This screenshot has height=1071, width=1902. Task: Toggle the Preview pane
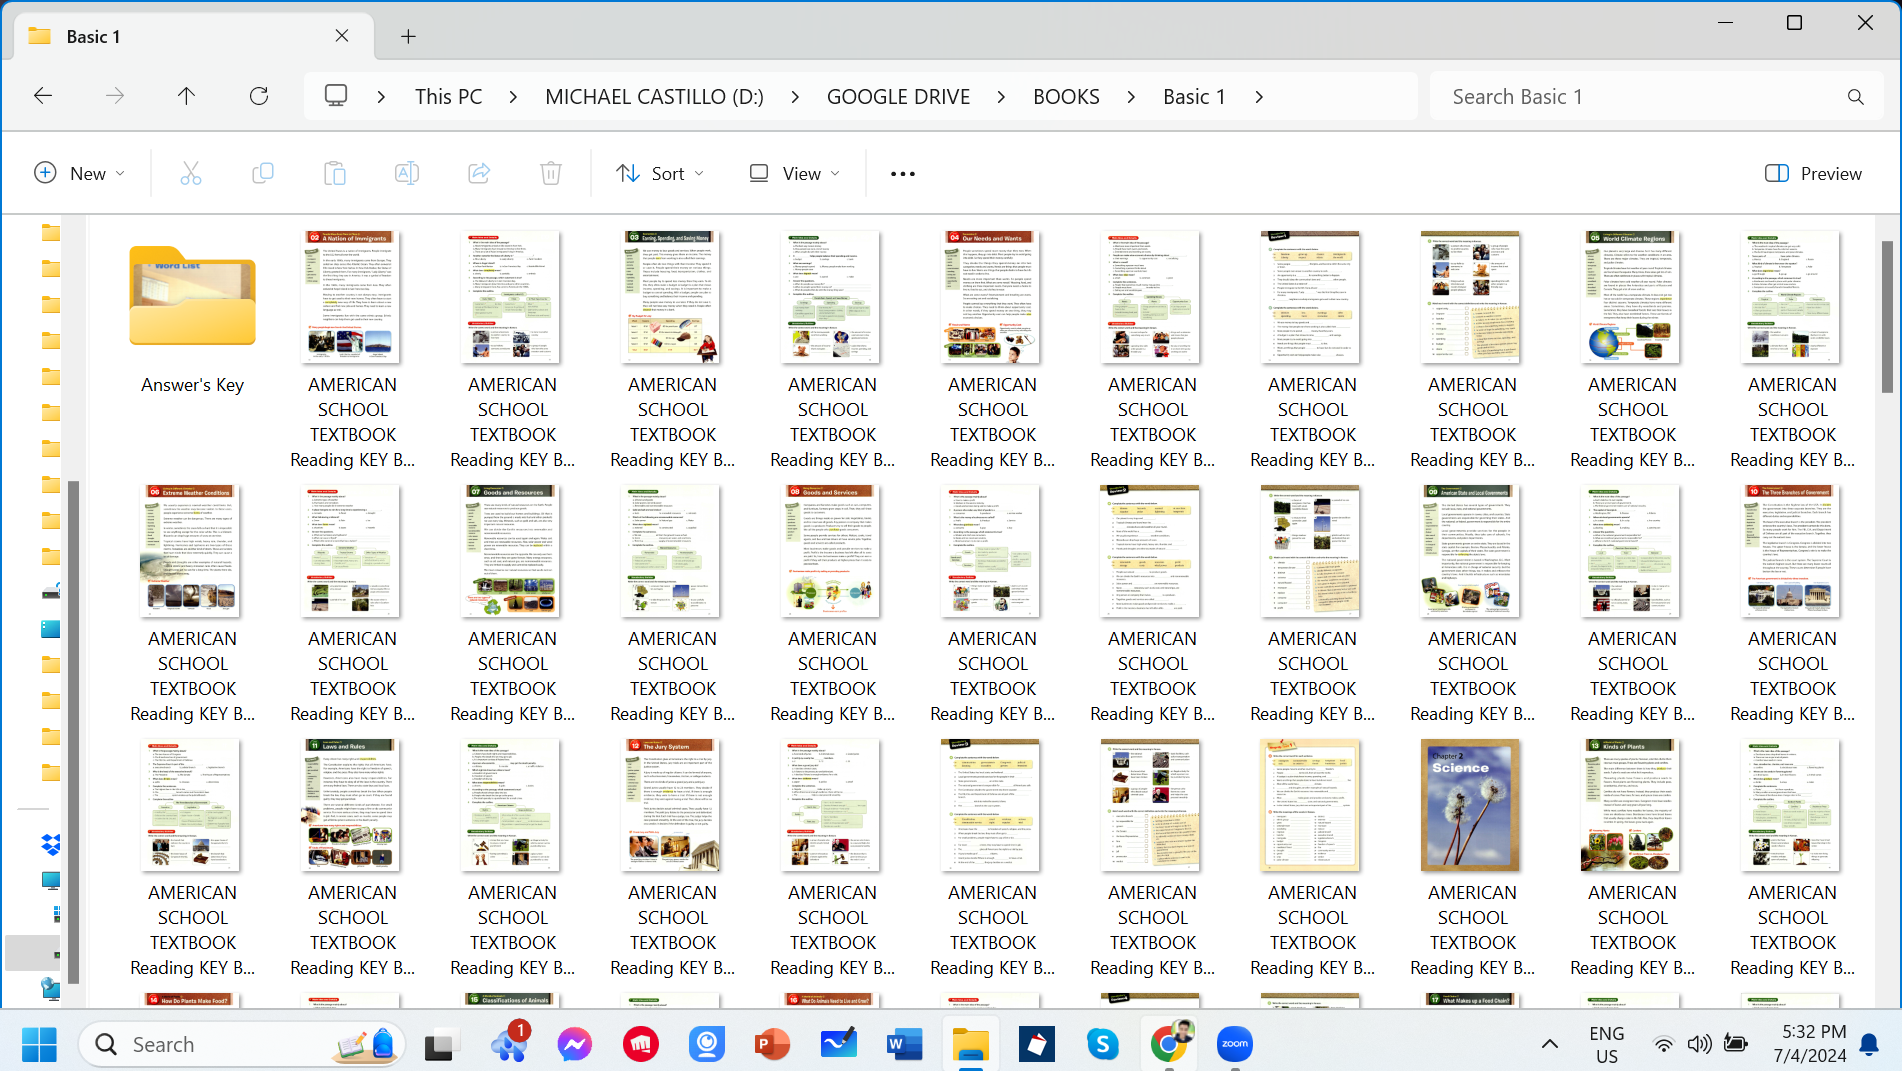pyautogui.click(x=1813, y=173)
